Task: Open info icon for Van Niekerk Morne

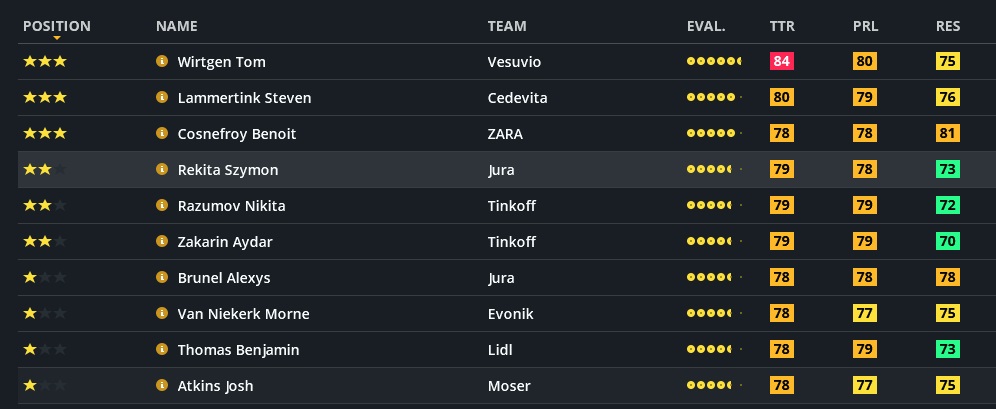Action: (161, 314)
